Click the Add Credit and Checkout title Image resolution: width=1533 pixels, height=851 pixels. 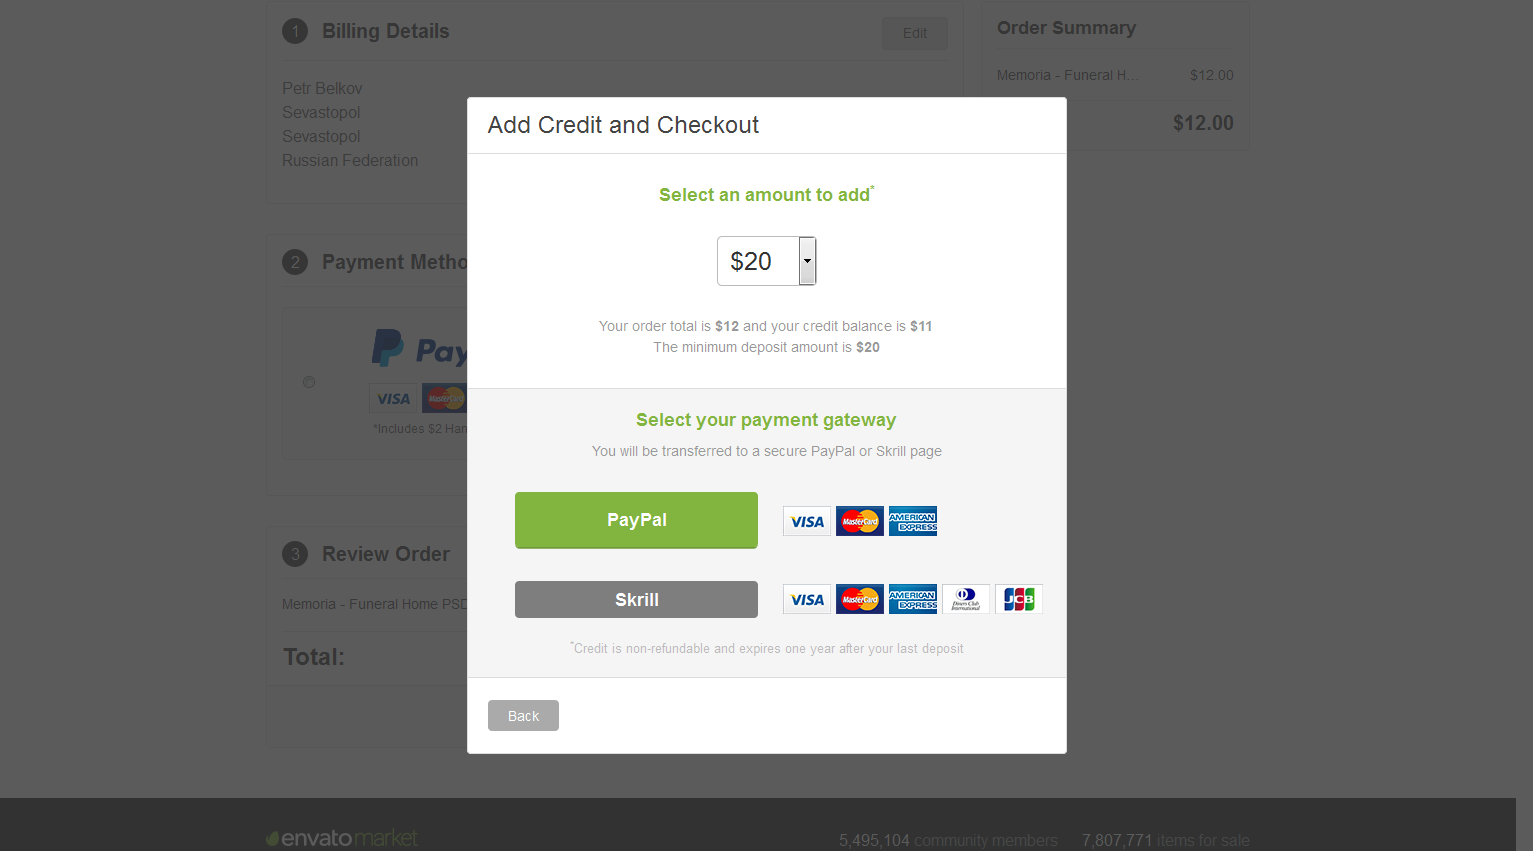[x=623, y=125]
